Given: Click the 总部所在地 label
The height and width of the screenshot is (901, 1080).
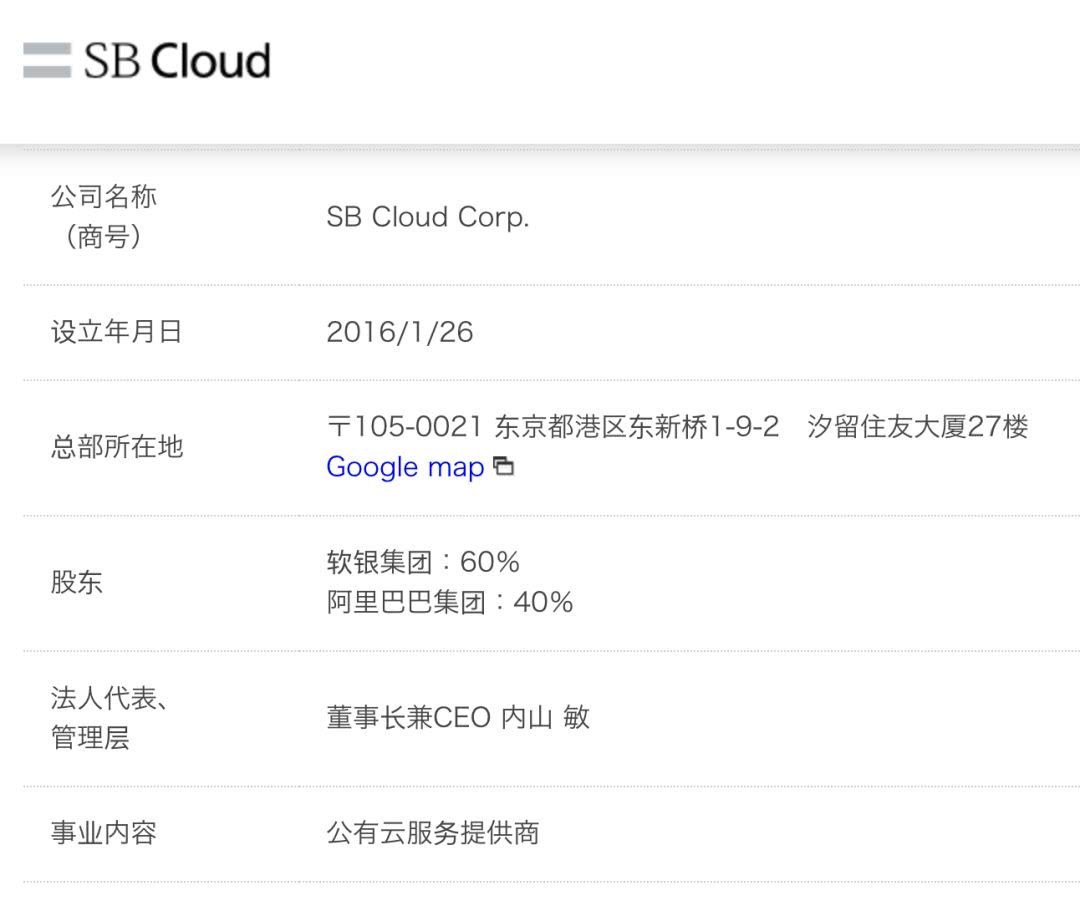Looking at the screenshot, I should point(117,446).
